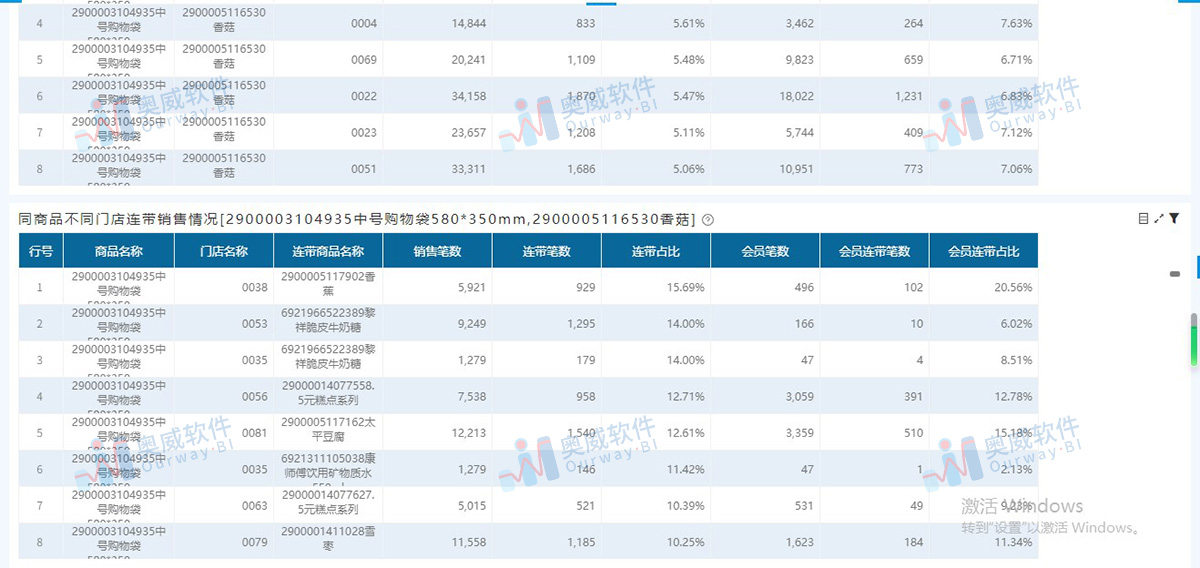
Task: Click the 连带占比 column header
Action: 656,251
